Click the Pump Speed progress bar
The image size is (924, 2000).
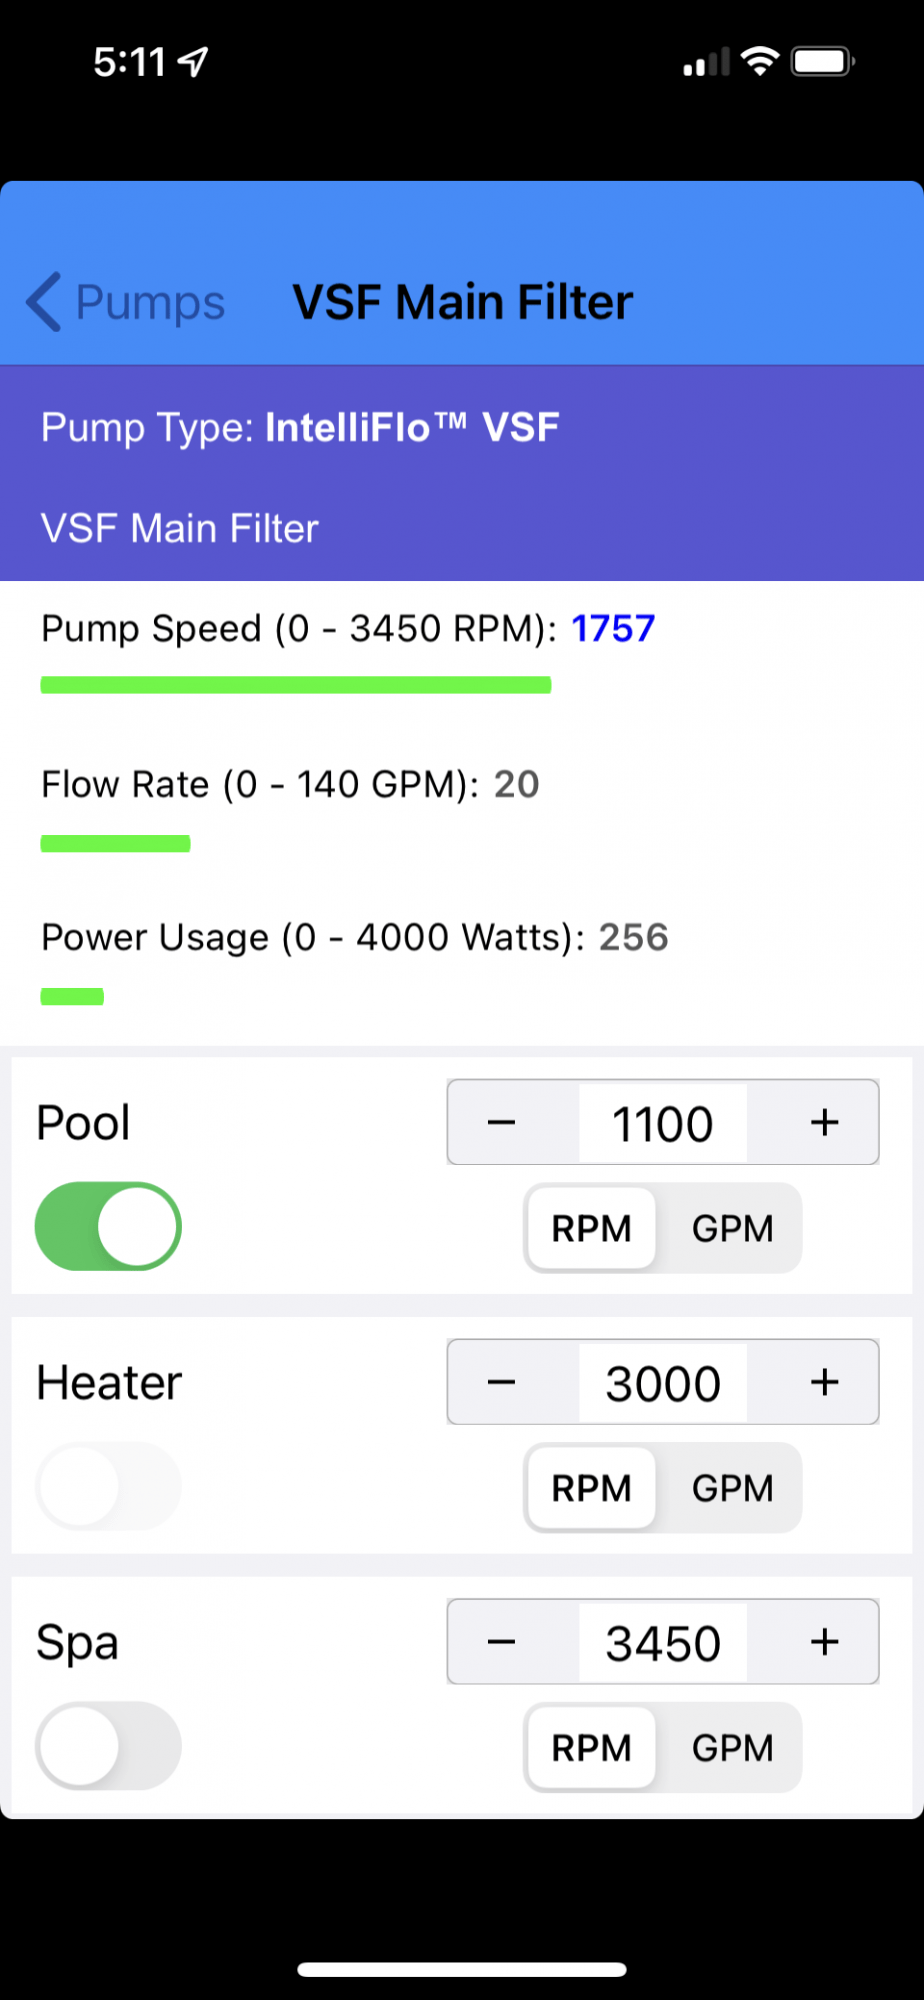[296, 685]
